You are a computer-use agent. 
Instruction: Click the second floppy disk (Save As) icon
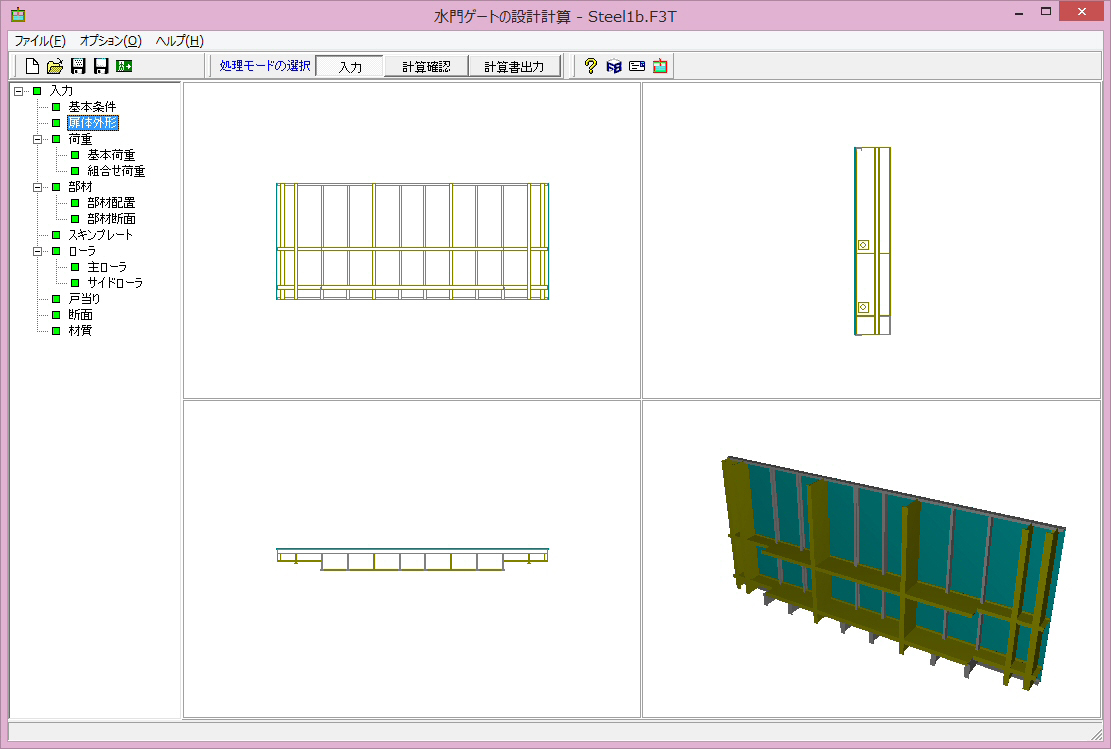101,66
